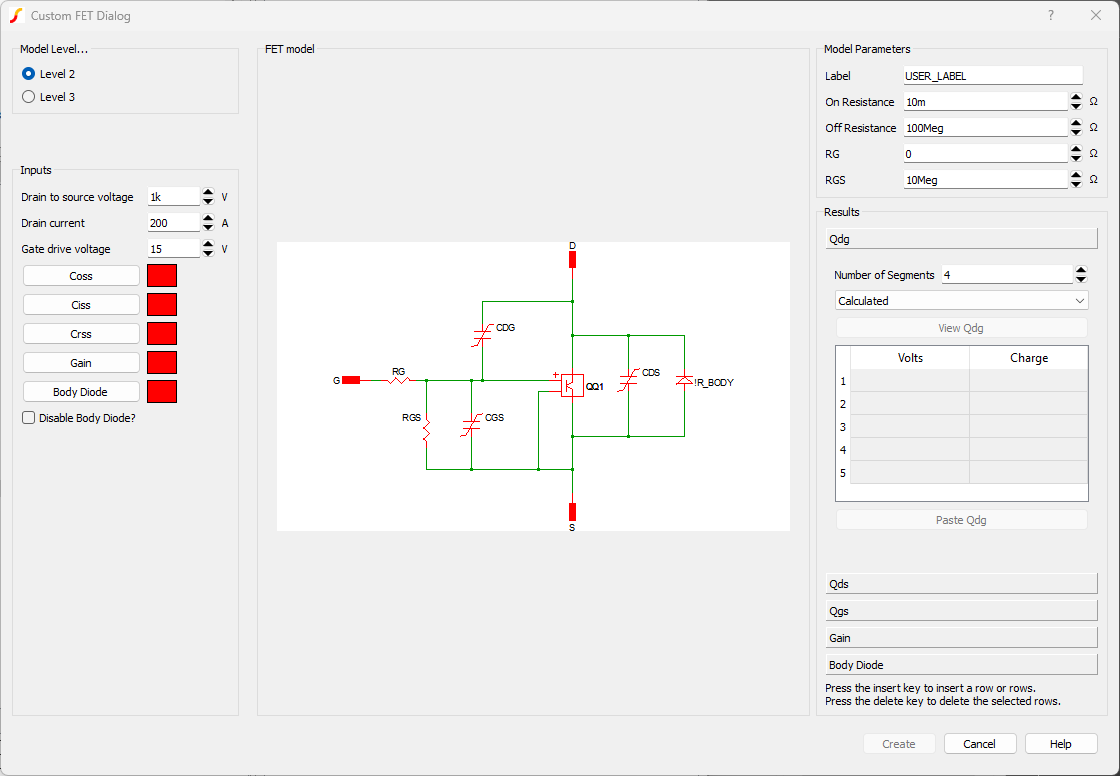Click the help question mark icon in title bar
This screenshot has height=776, width=1120.
coord(1050,16)
